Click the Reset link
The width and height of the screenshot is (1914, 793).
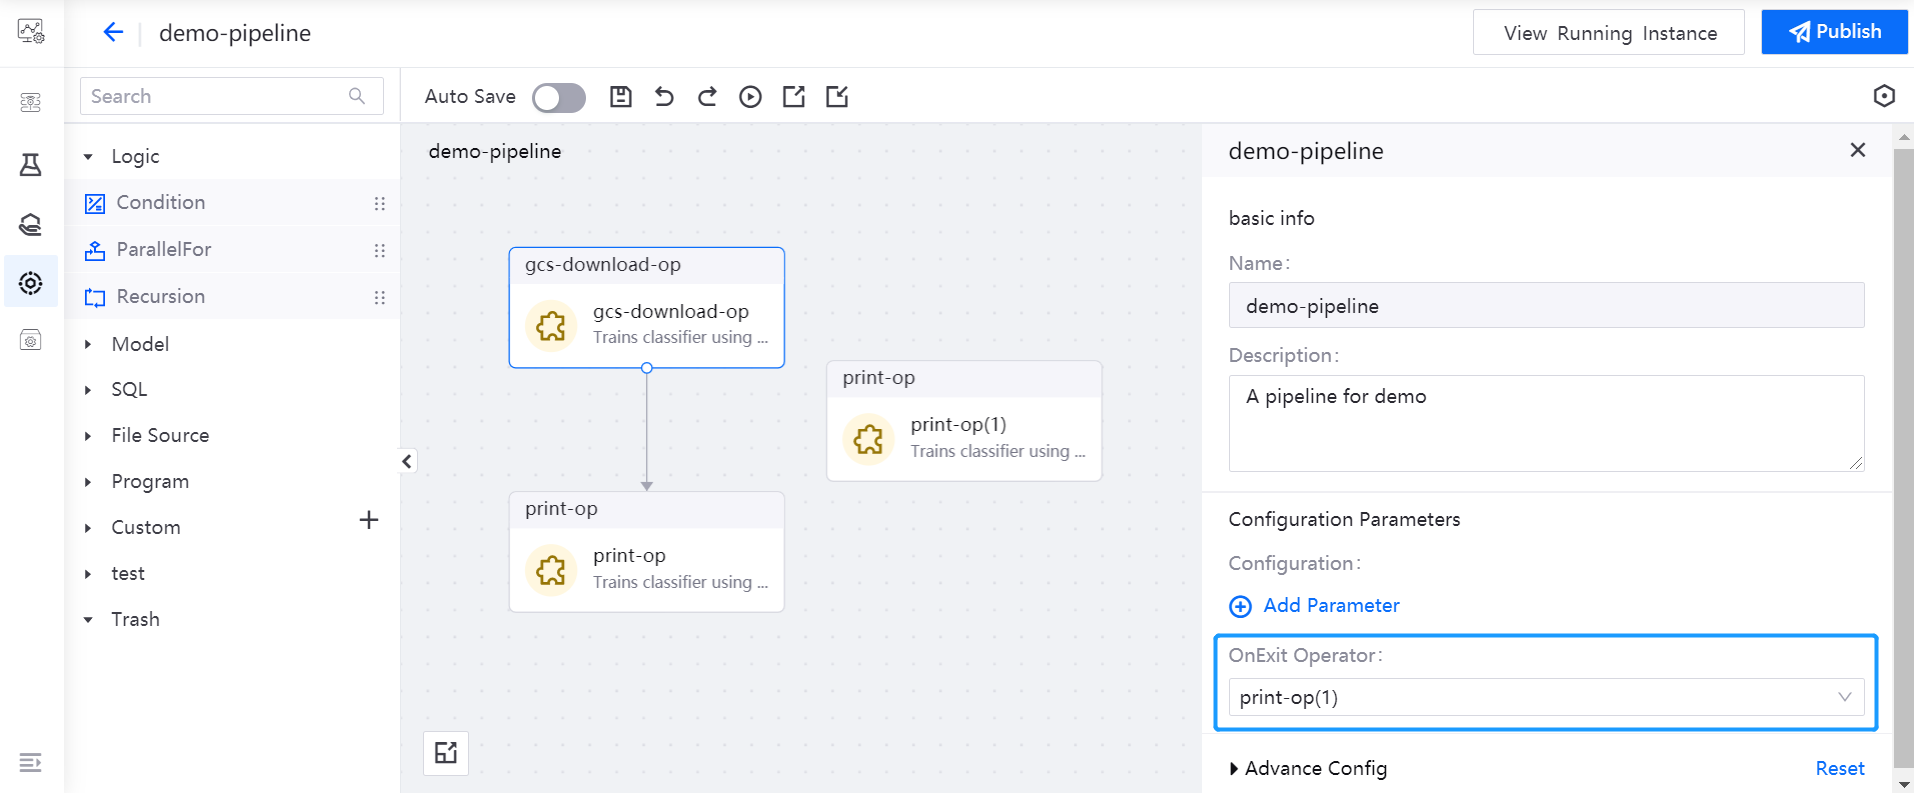[x=1840, y=768]
